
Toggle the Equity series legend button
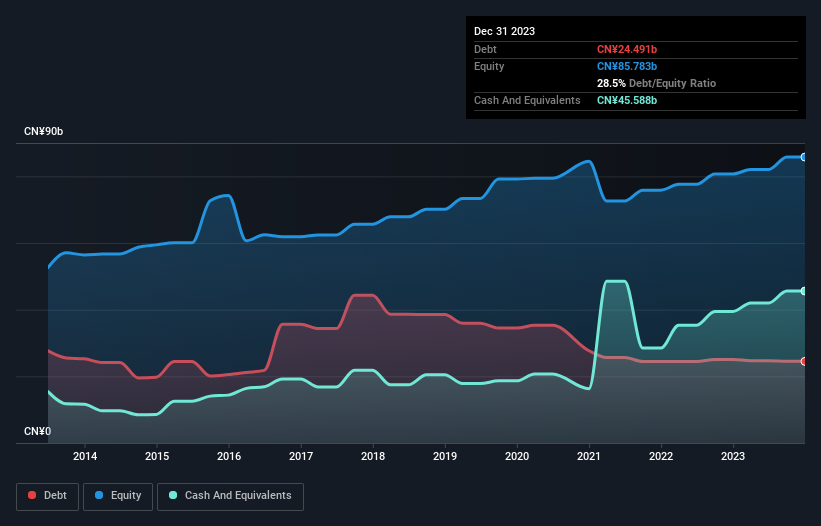click(x=118, y=496)
